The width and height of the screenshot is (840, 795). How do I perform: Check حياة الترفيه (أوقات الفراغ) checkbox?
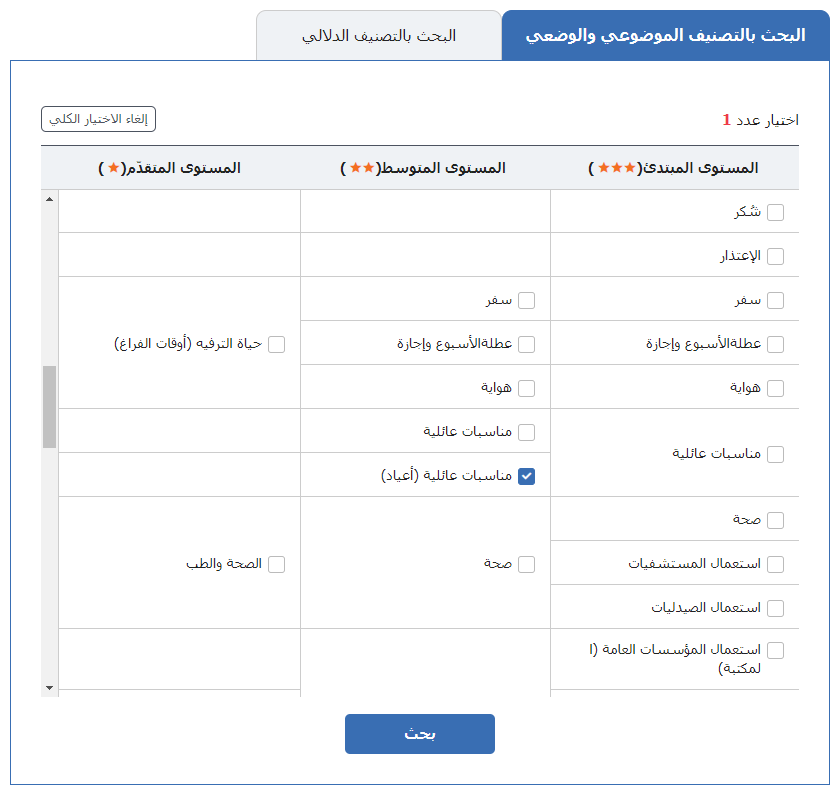pos(276,344)
